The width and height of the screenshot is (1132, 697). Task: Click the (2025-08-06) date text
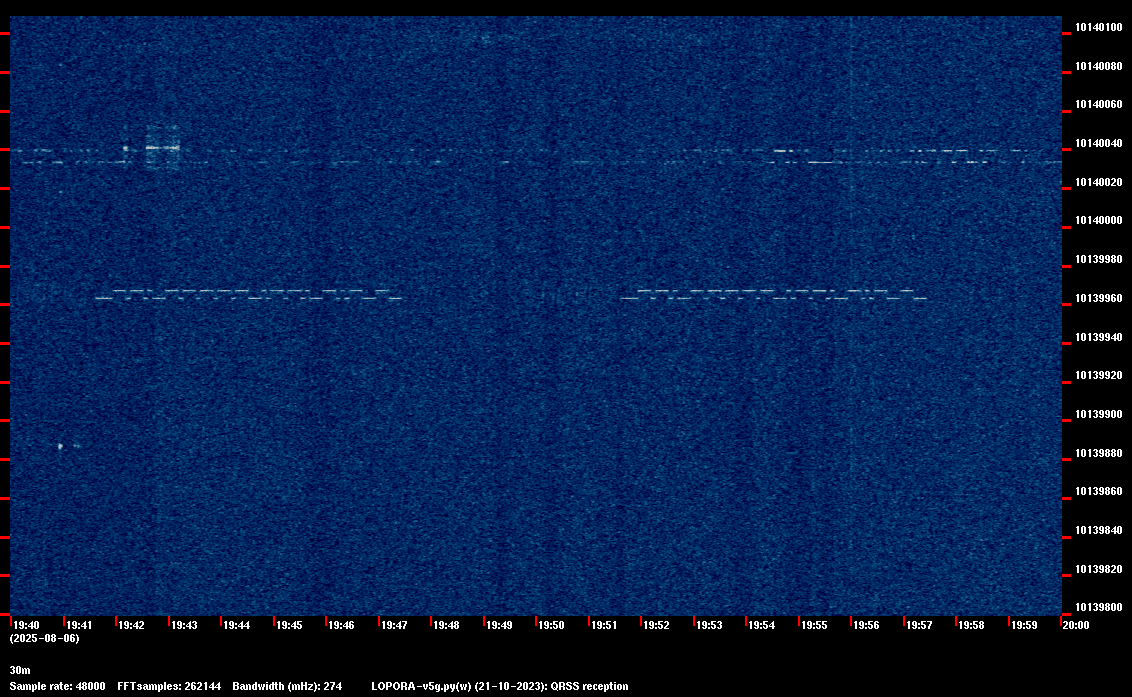click(x=45, y=638)
